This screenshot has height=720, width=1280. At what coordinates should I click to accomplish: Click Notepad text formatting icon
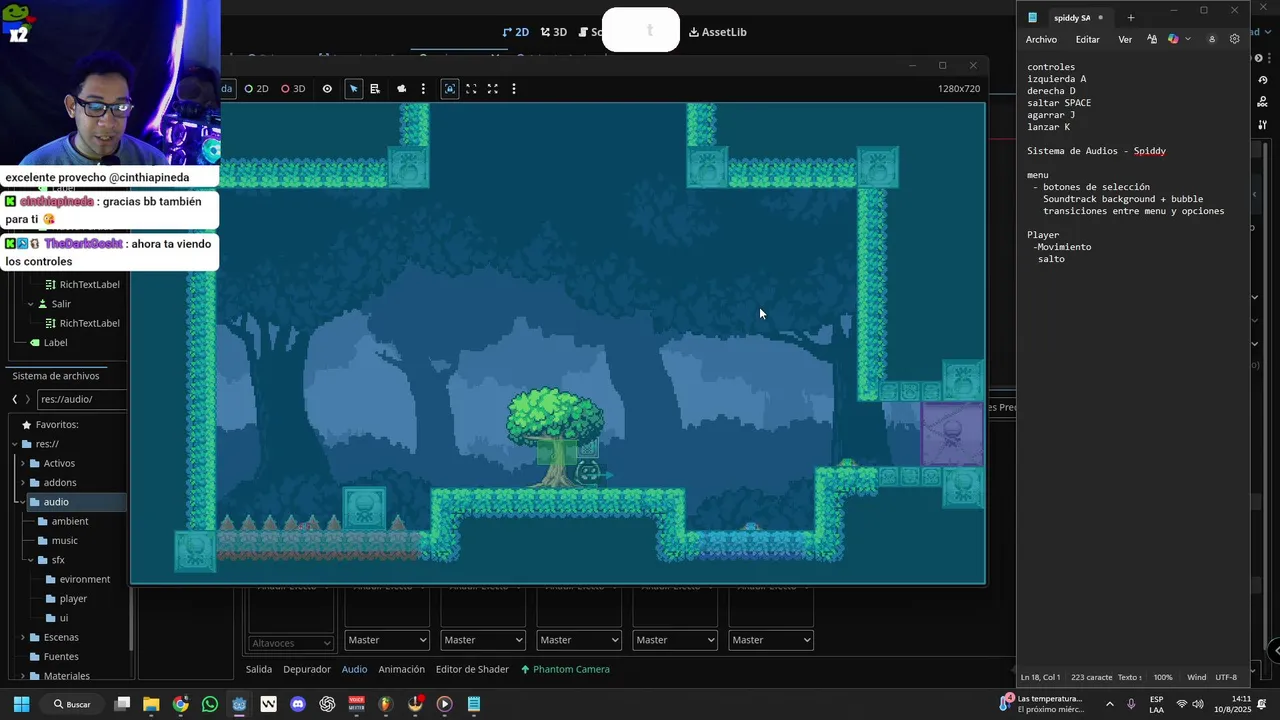1152,40
